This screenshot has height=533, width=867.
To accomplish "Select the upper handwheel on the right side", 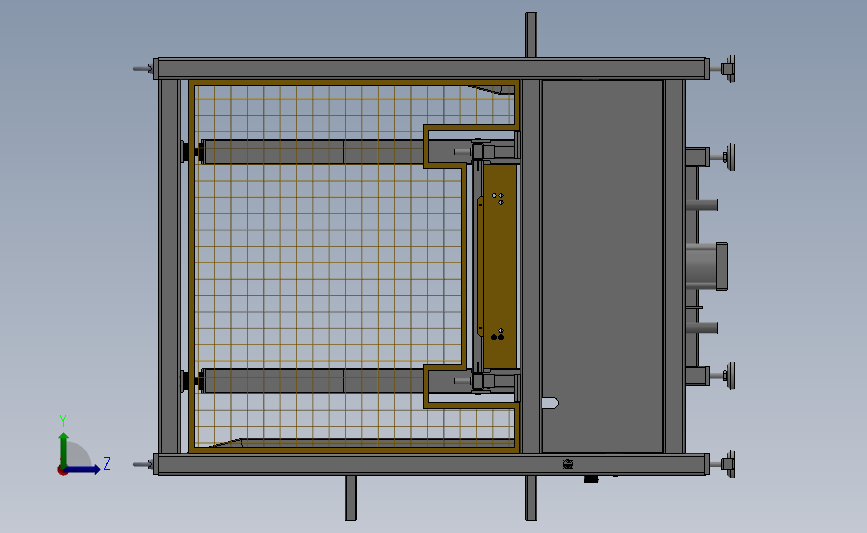I will [x=731, y=157].
